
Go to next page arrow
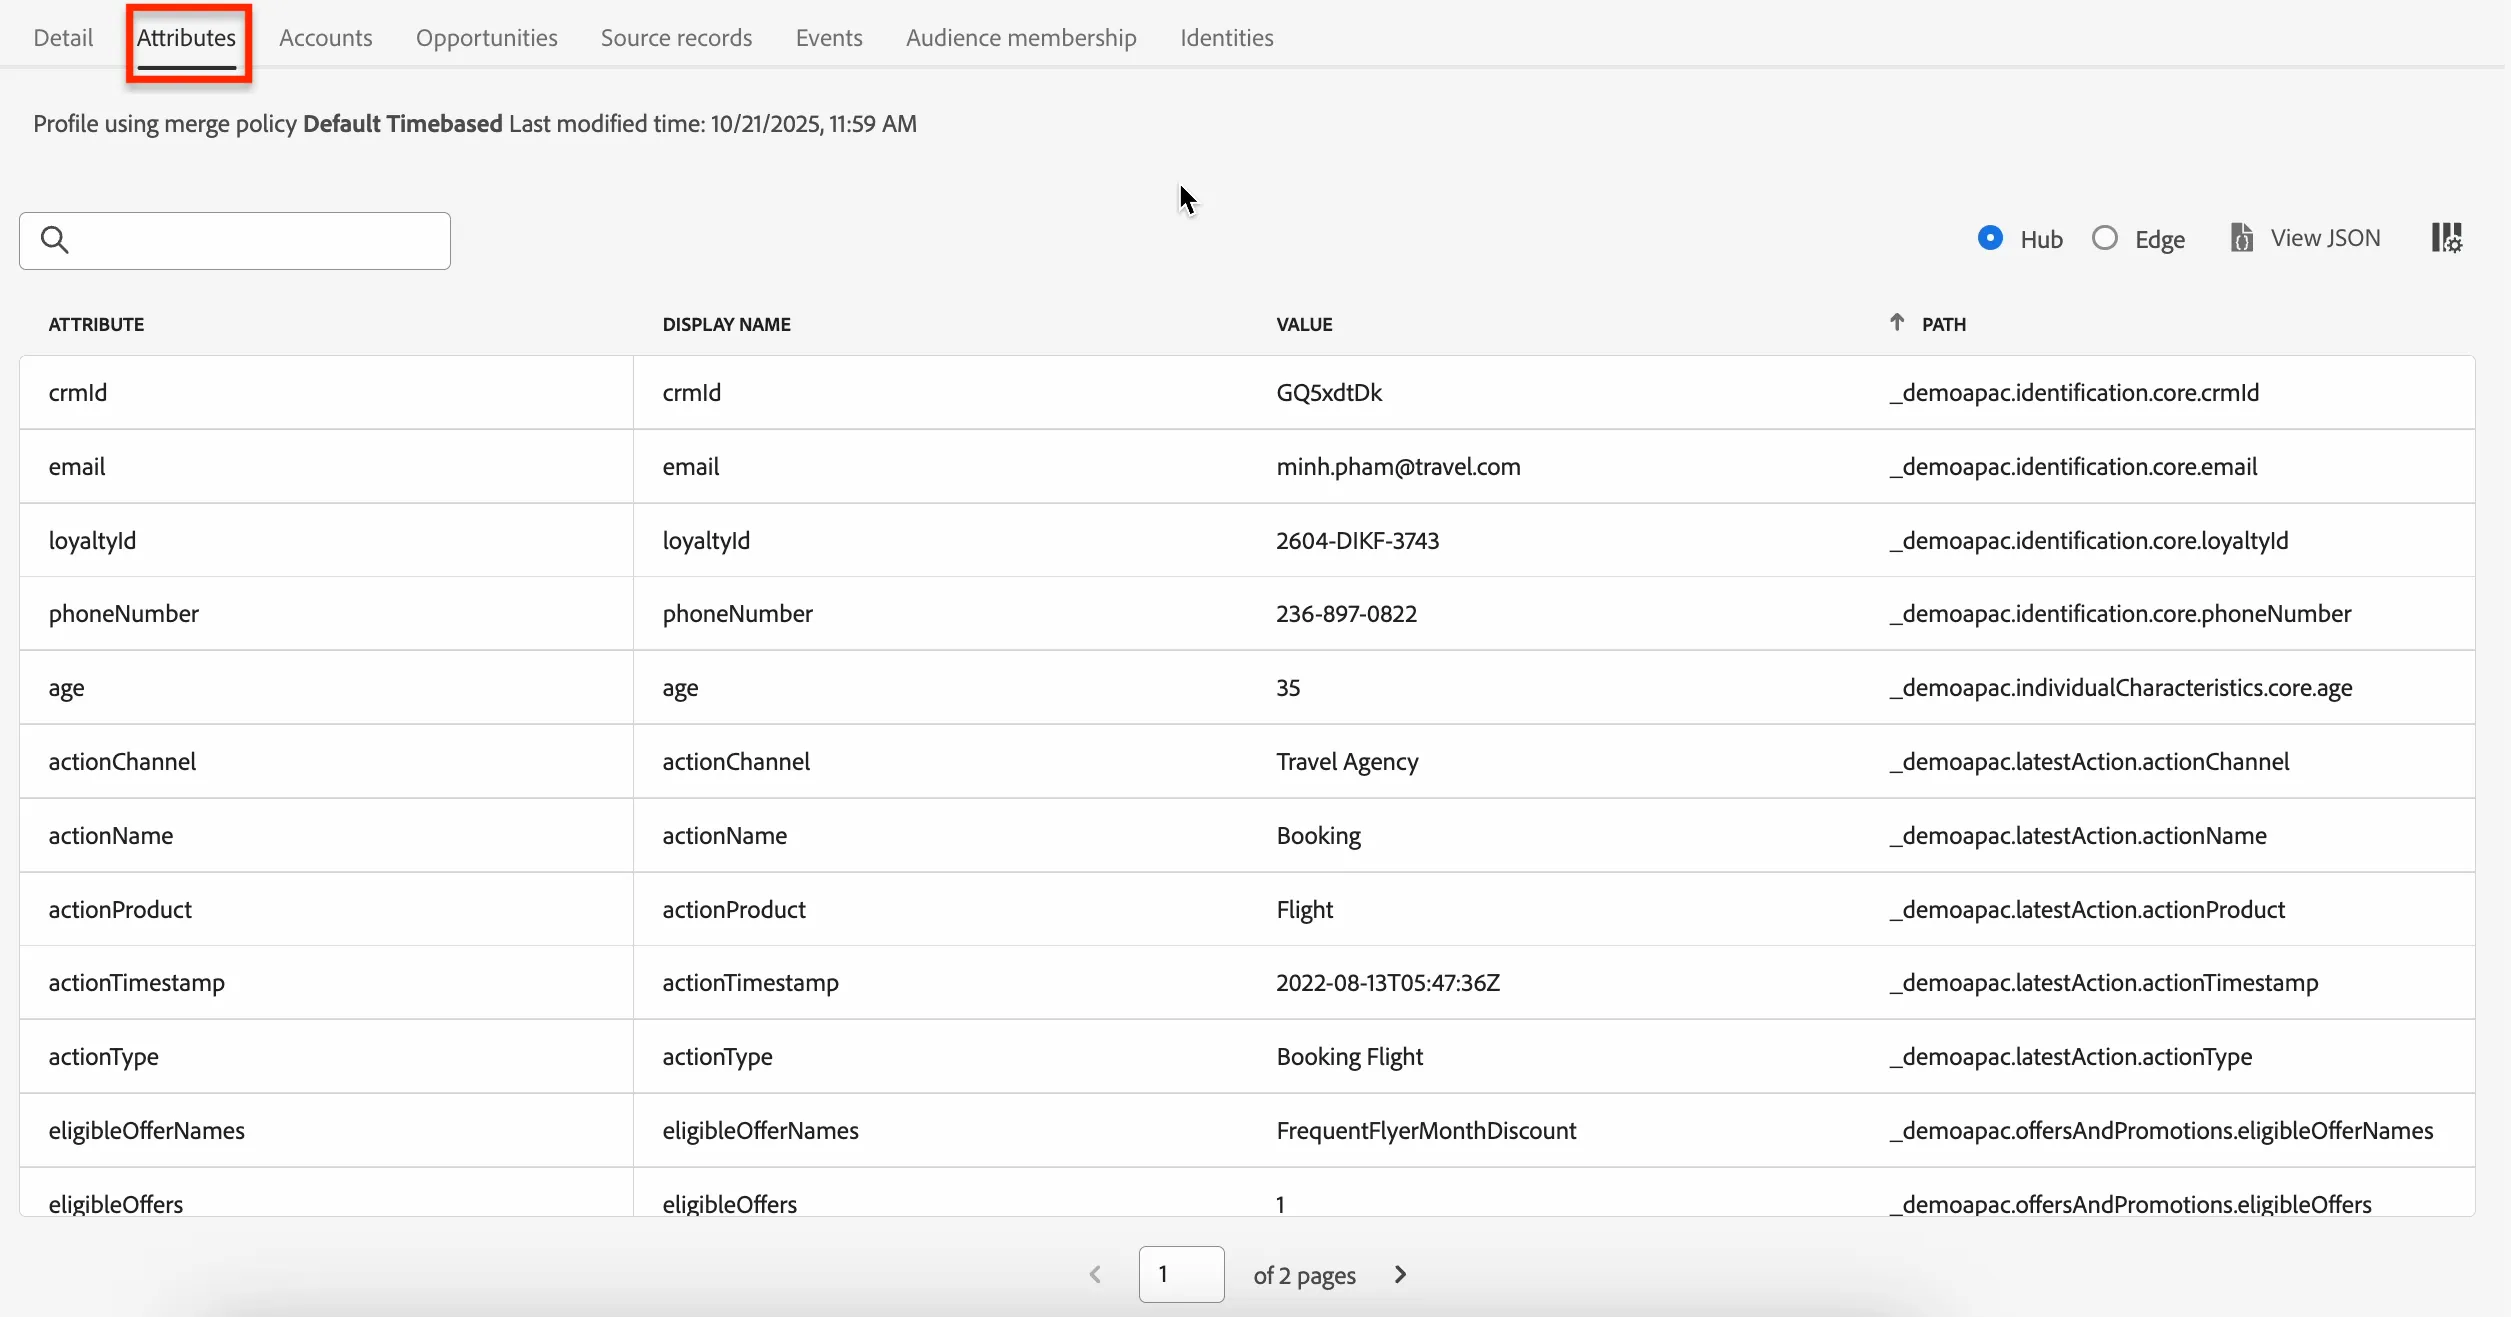coord(1401,1274)
